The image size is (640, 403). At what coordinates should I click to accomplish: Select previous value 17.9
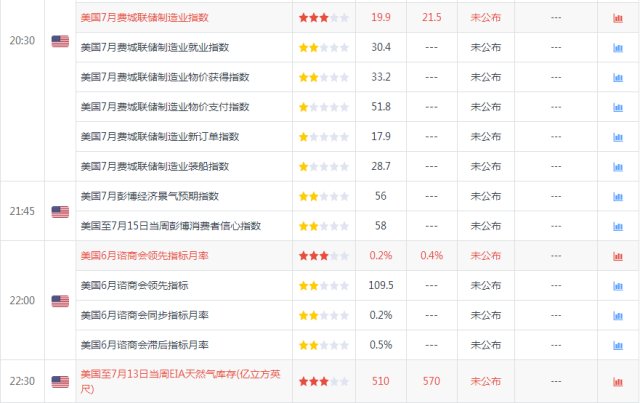pos(381,137)
